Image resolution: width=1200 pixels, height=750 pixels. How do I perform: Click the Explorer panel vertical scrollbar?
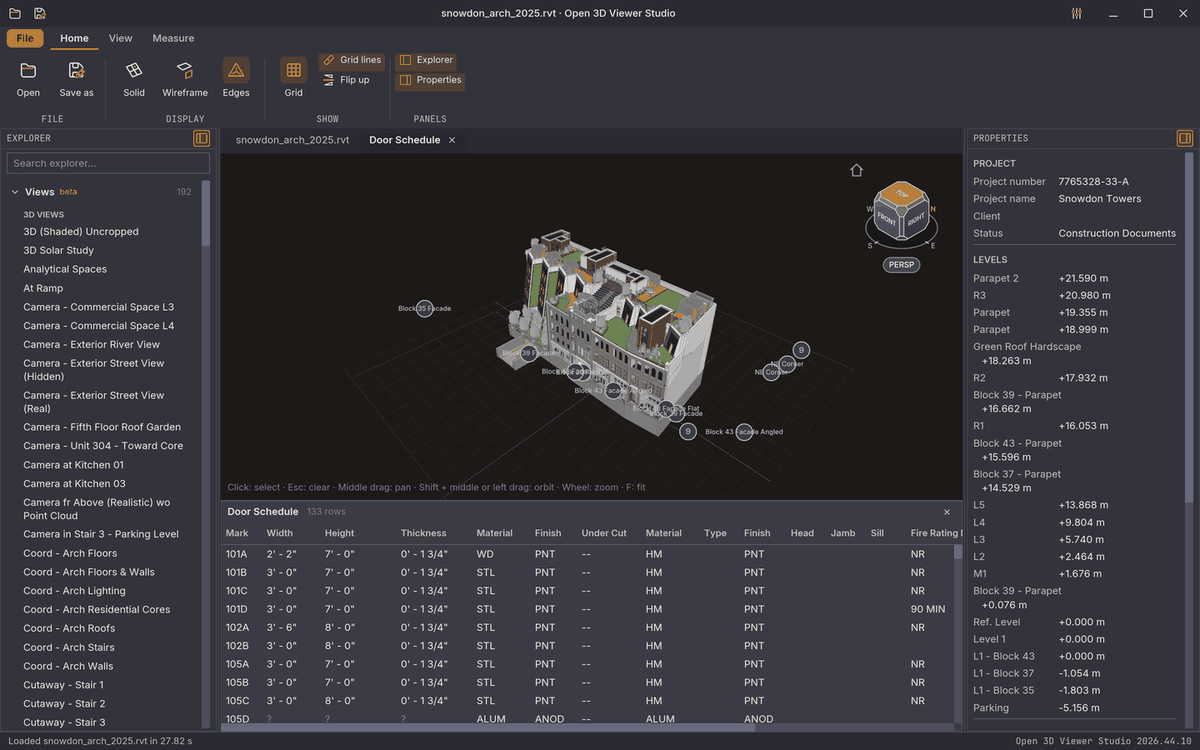206,213
